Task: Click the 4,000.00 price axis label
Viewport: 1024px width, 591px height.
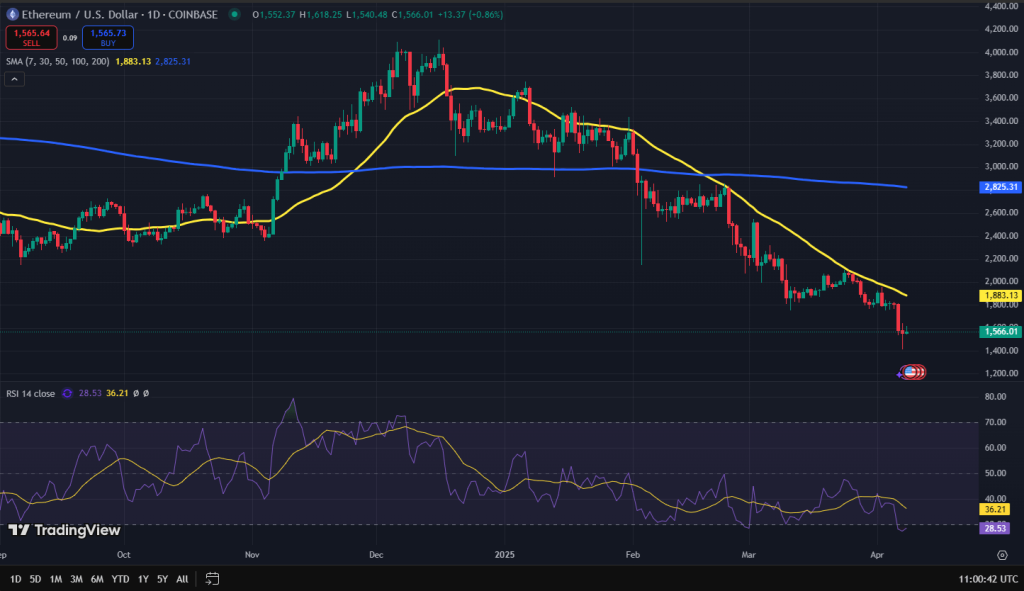Action: 1001,52
